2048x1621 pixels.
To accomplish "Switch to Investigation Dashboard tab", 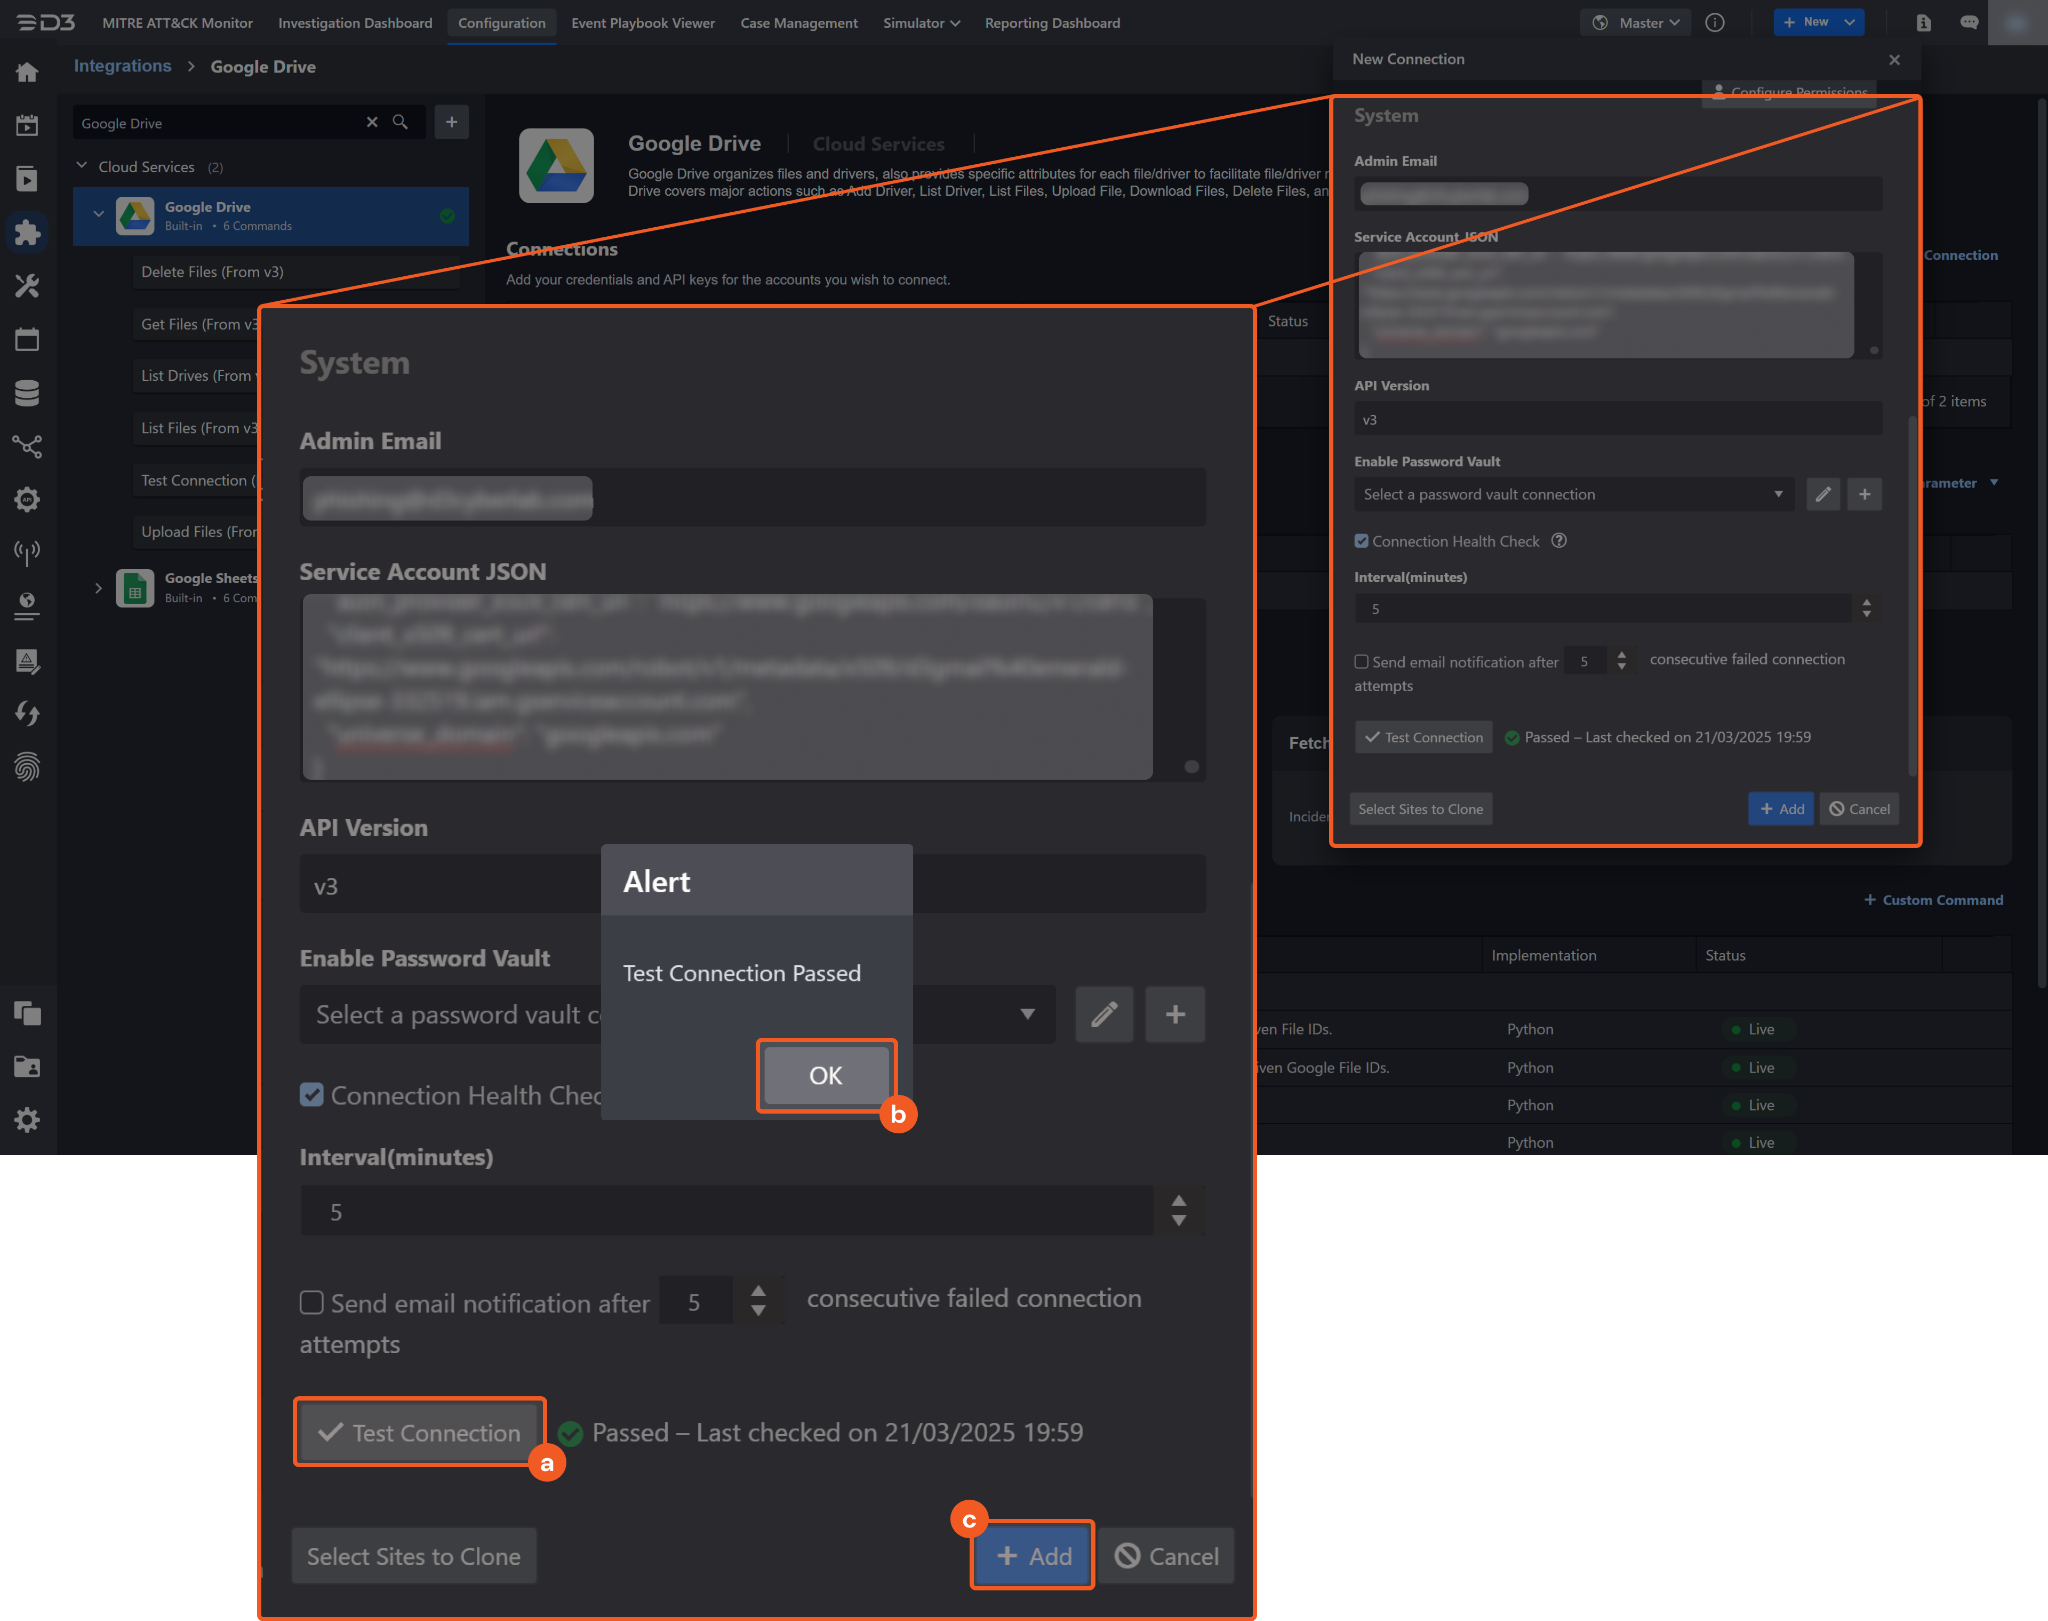I will tap(355, 22).
